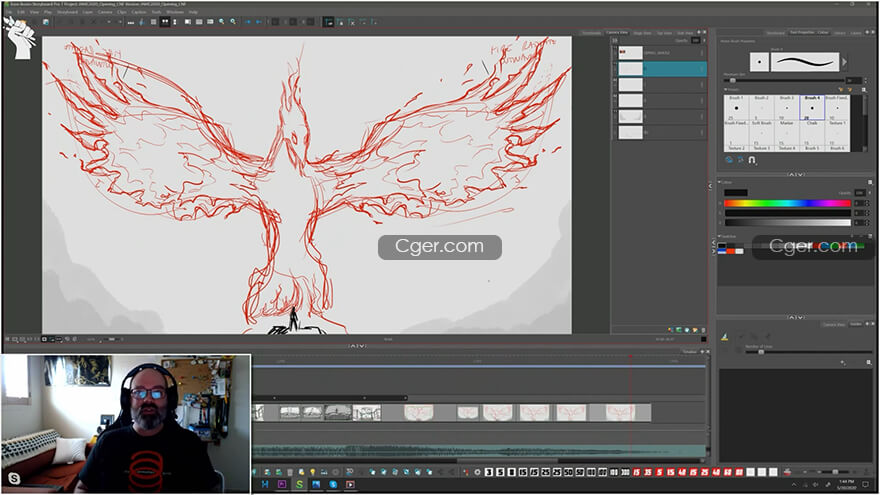Screen dimensions: 880x495
Task: Switch to the Top View tab
Action: 664,33
